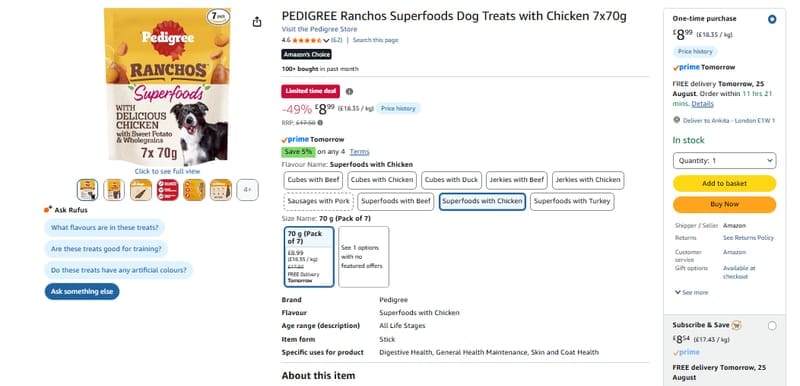Click the info icon beside RRP price
Viewport: 800px width, 386px height.
click(320, 123)
